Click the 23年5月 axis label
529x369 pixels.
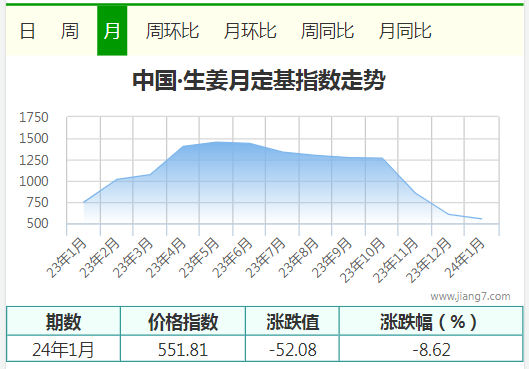click(x=199, y=258)
